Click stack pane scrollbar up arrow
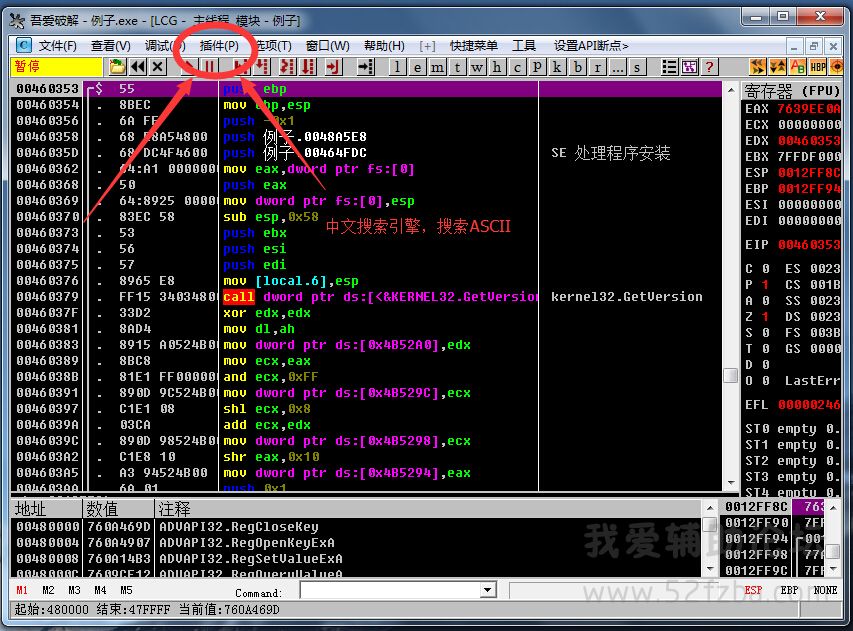 [x=833, y=507]
